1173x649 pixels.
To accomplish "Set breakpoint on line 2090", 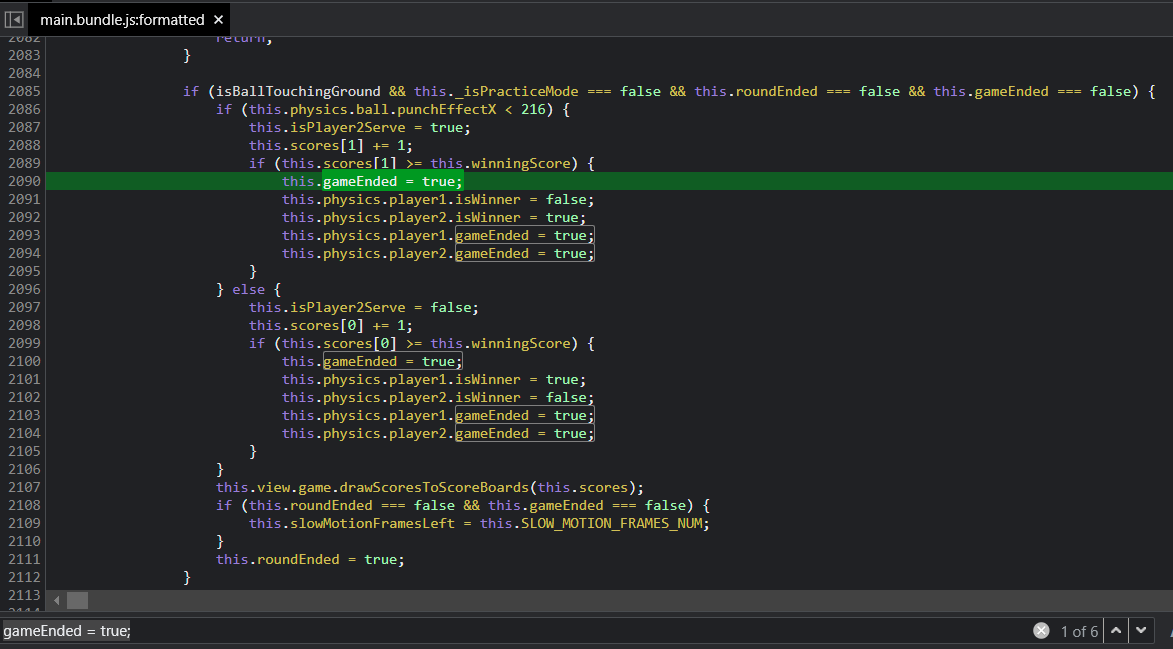I will (x=24, y=181).
